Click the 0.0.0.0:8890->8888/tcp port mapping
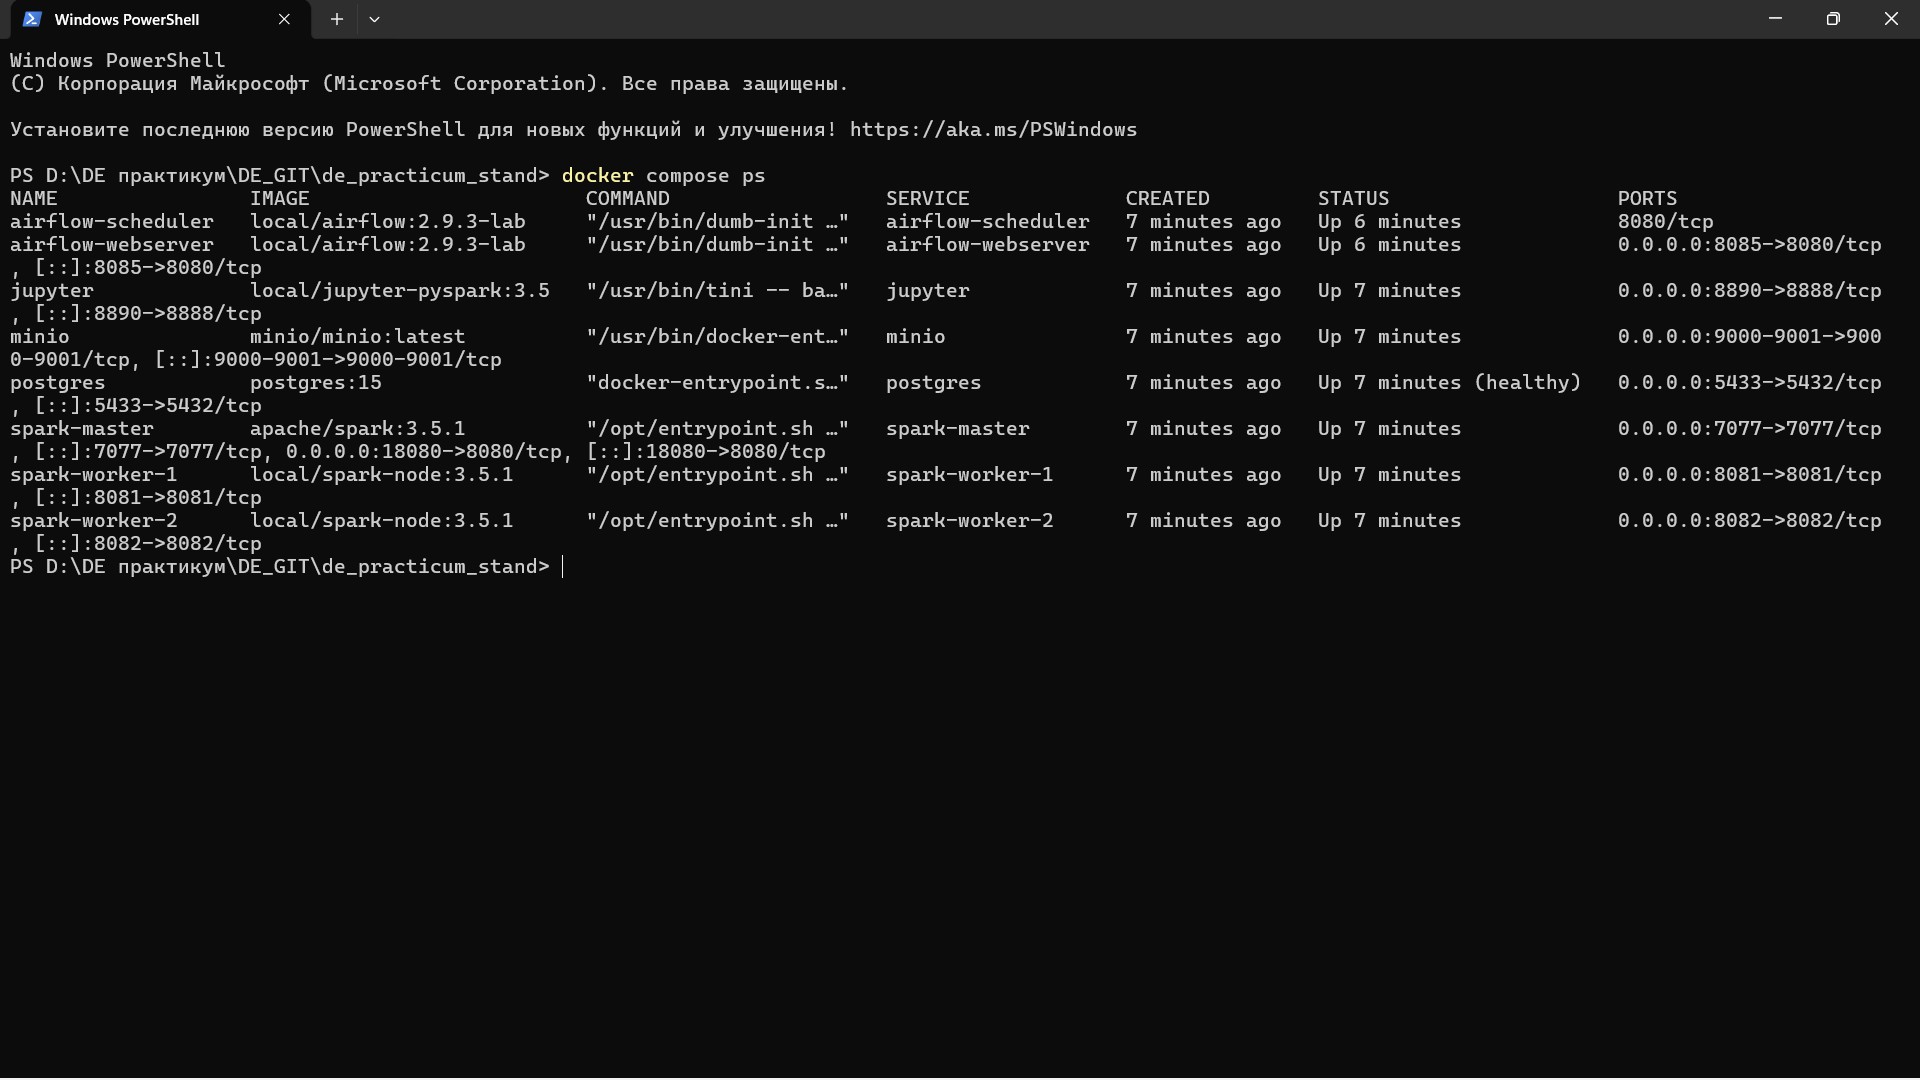Image resolution: width=1920 pixels, height=1080 pixels. [1750, 291]
